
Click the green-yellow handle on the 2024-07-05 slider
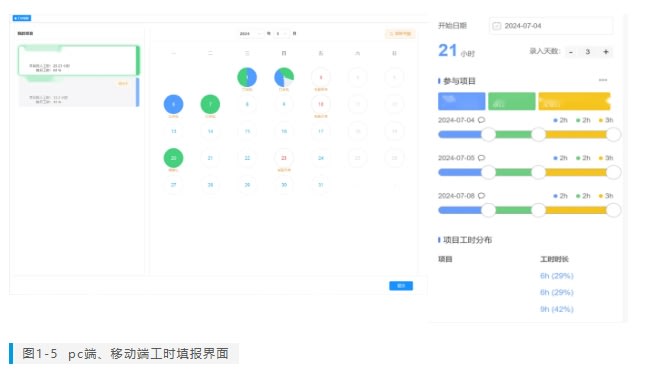[538, 172]
